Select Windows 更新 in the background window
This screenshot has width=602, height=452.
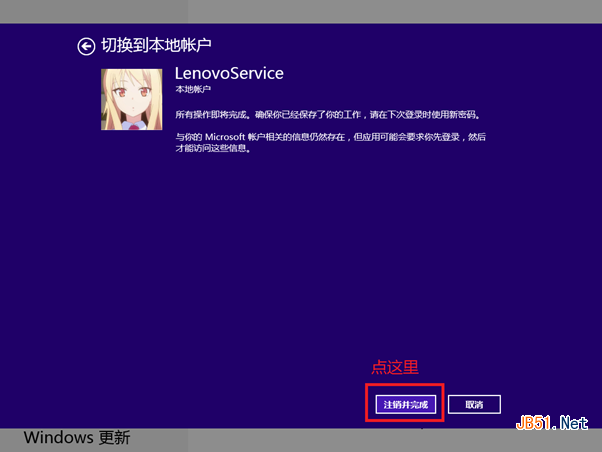tap(77, 437)
